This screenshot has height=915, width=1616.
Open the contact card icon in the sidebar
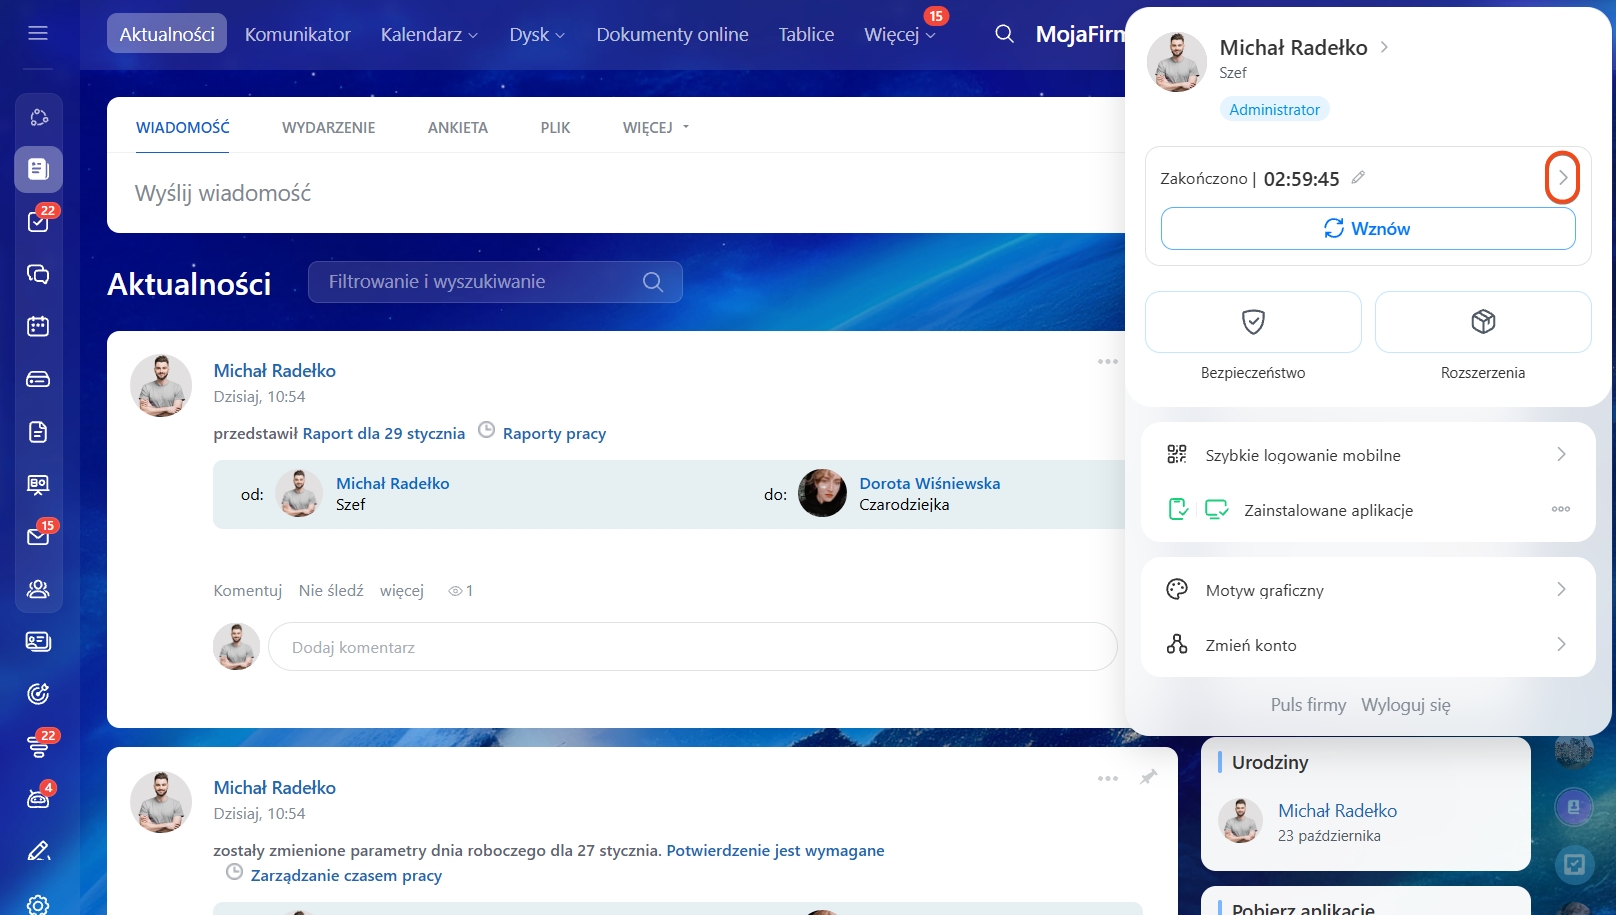pyautogui.click(x=38, y=642)
